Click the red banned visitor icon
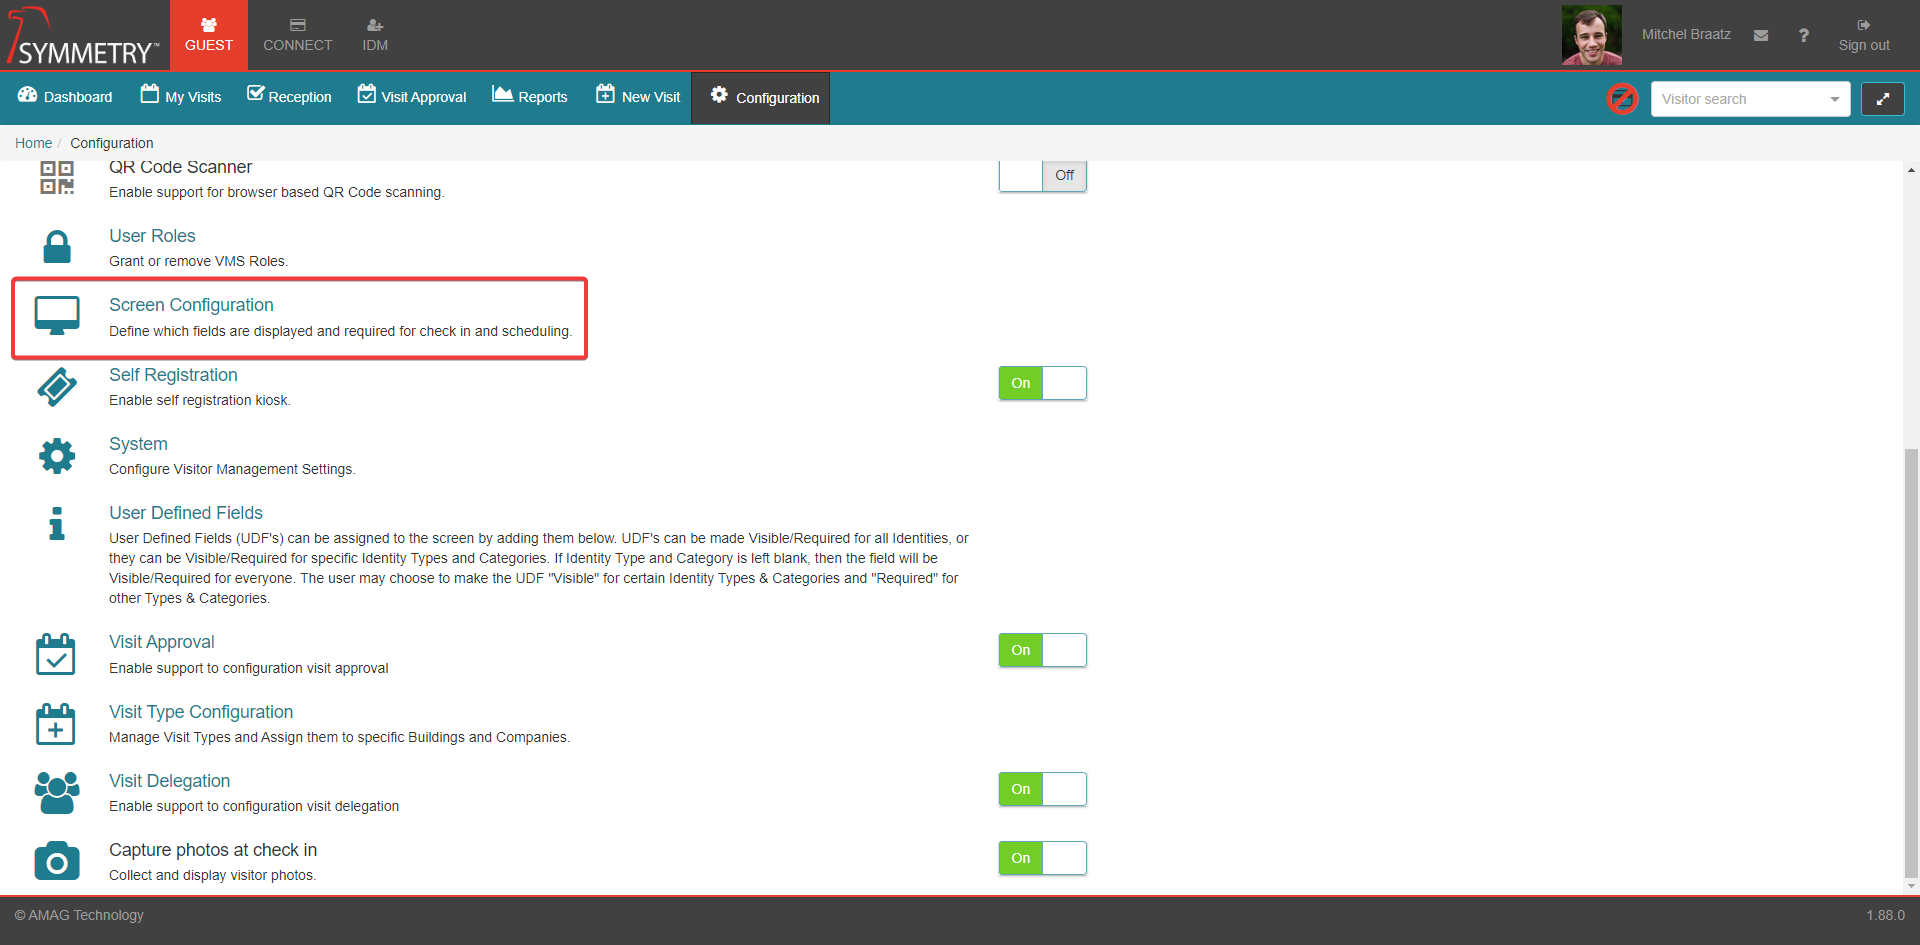1920x945 pixels. coord(1622,99)
